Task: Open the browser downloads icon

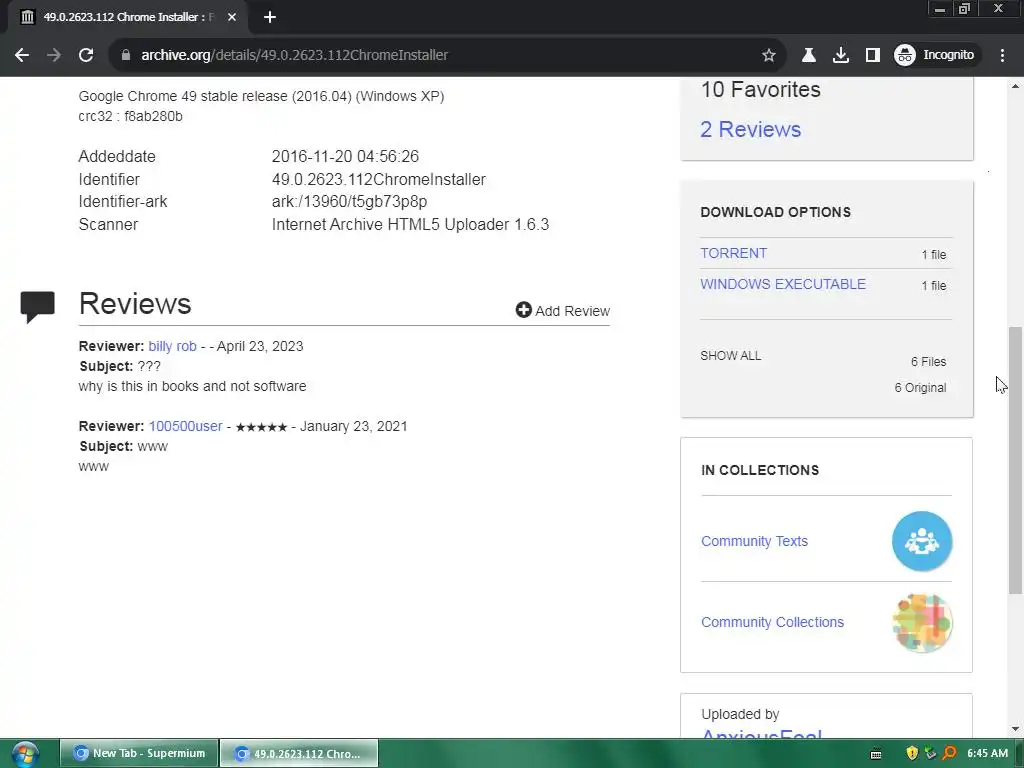Action: (x=840, y=55)
